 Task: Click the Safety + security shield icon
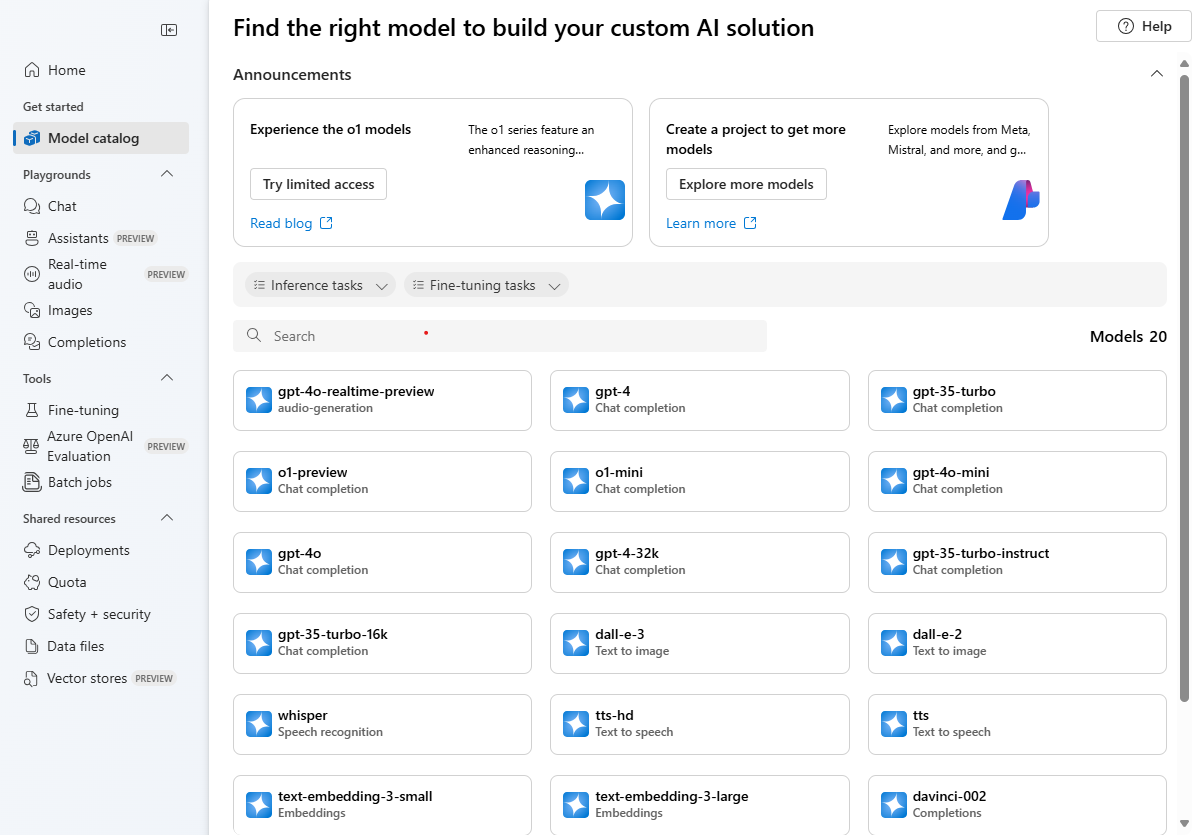tap(32, 614)
